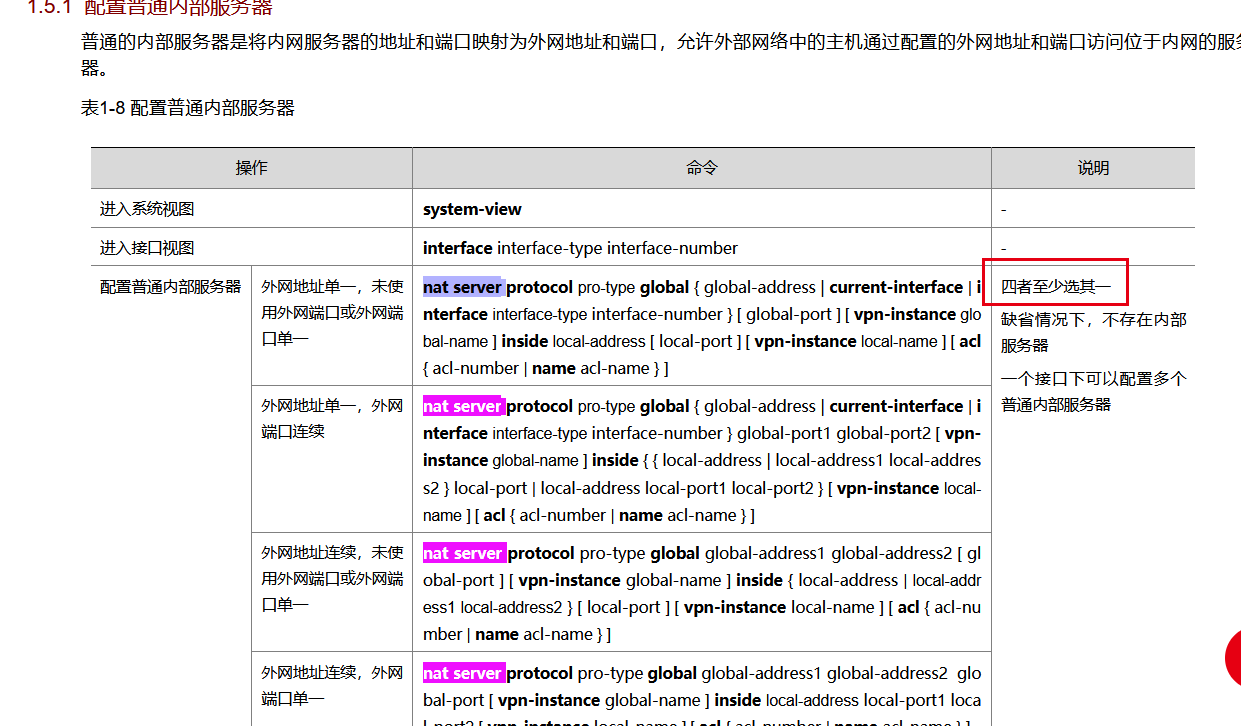Viewport: 1241px width, 726px height.
Task: Click cell '外网地址单一，未使用外网端口或外网端口单一'
Action: pos(332,326)
